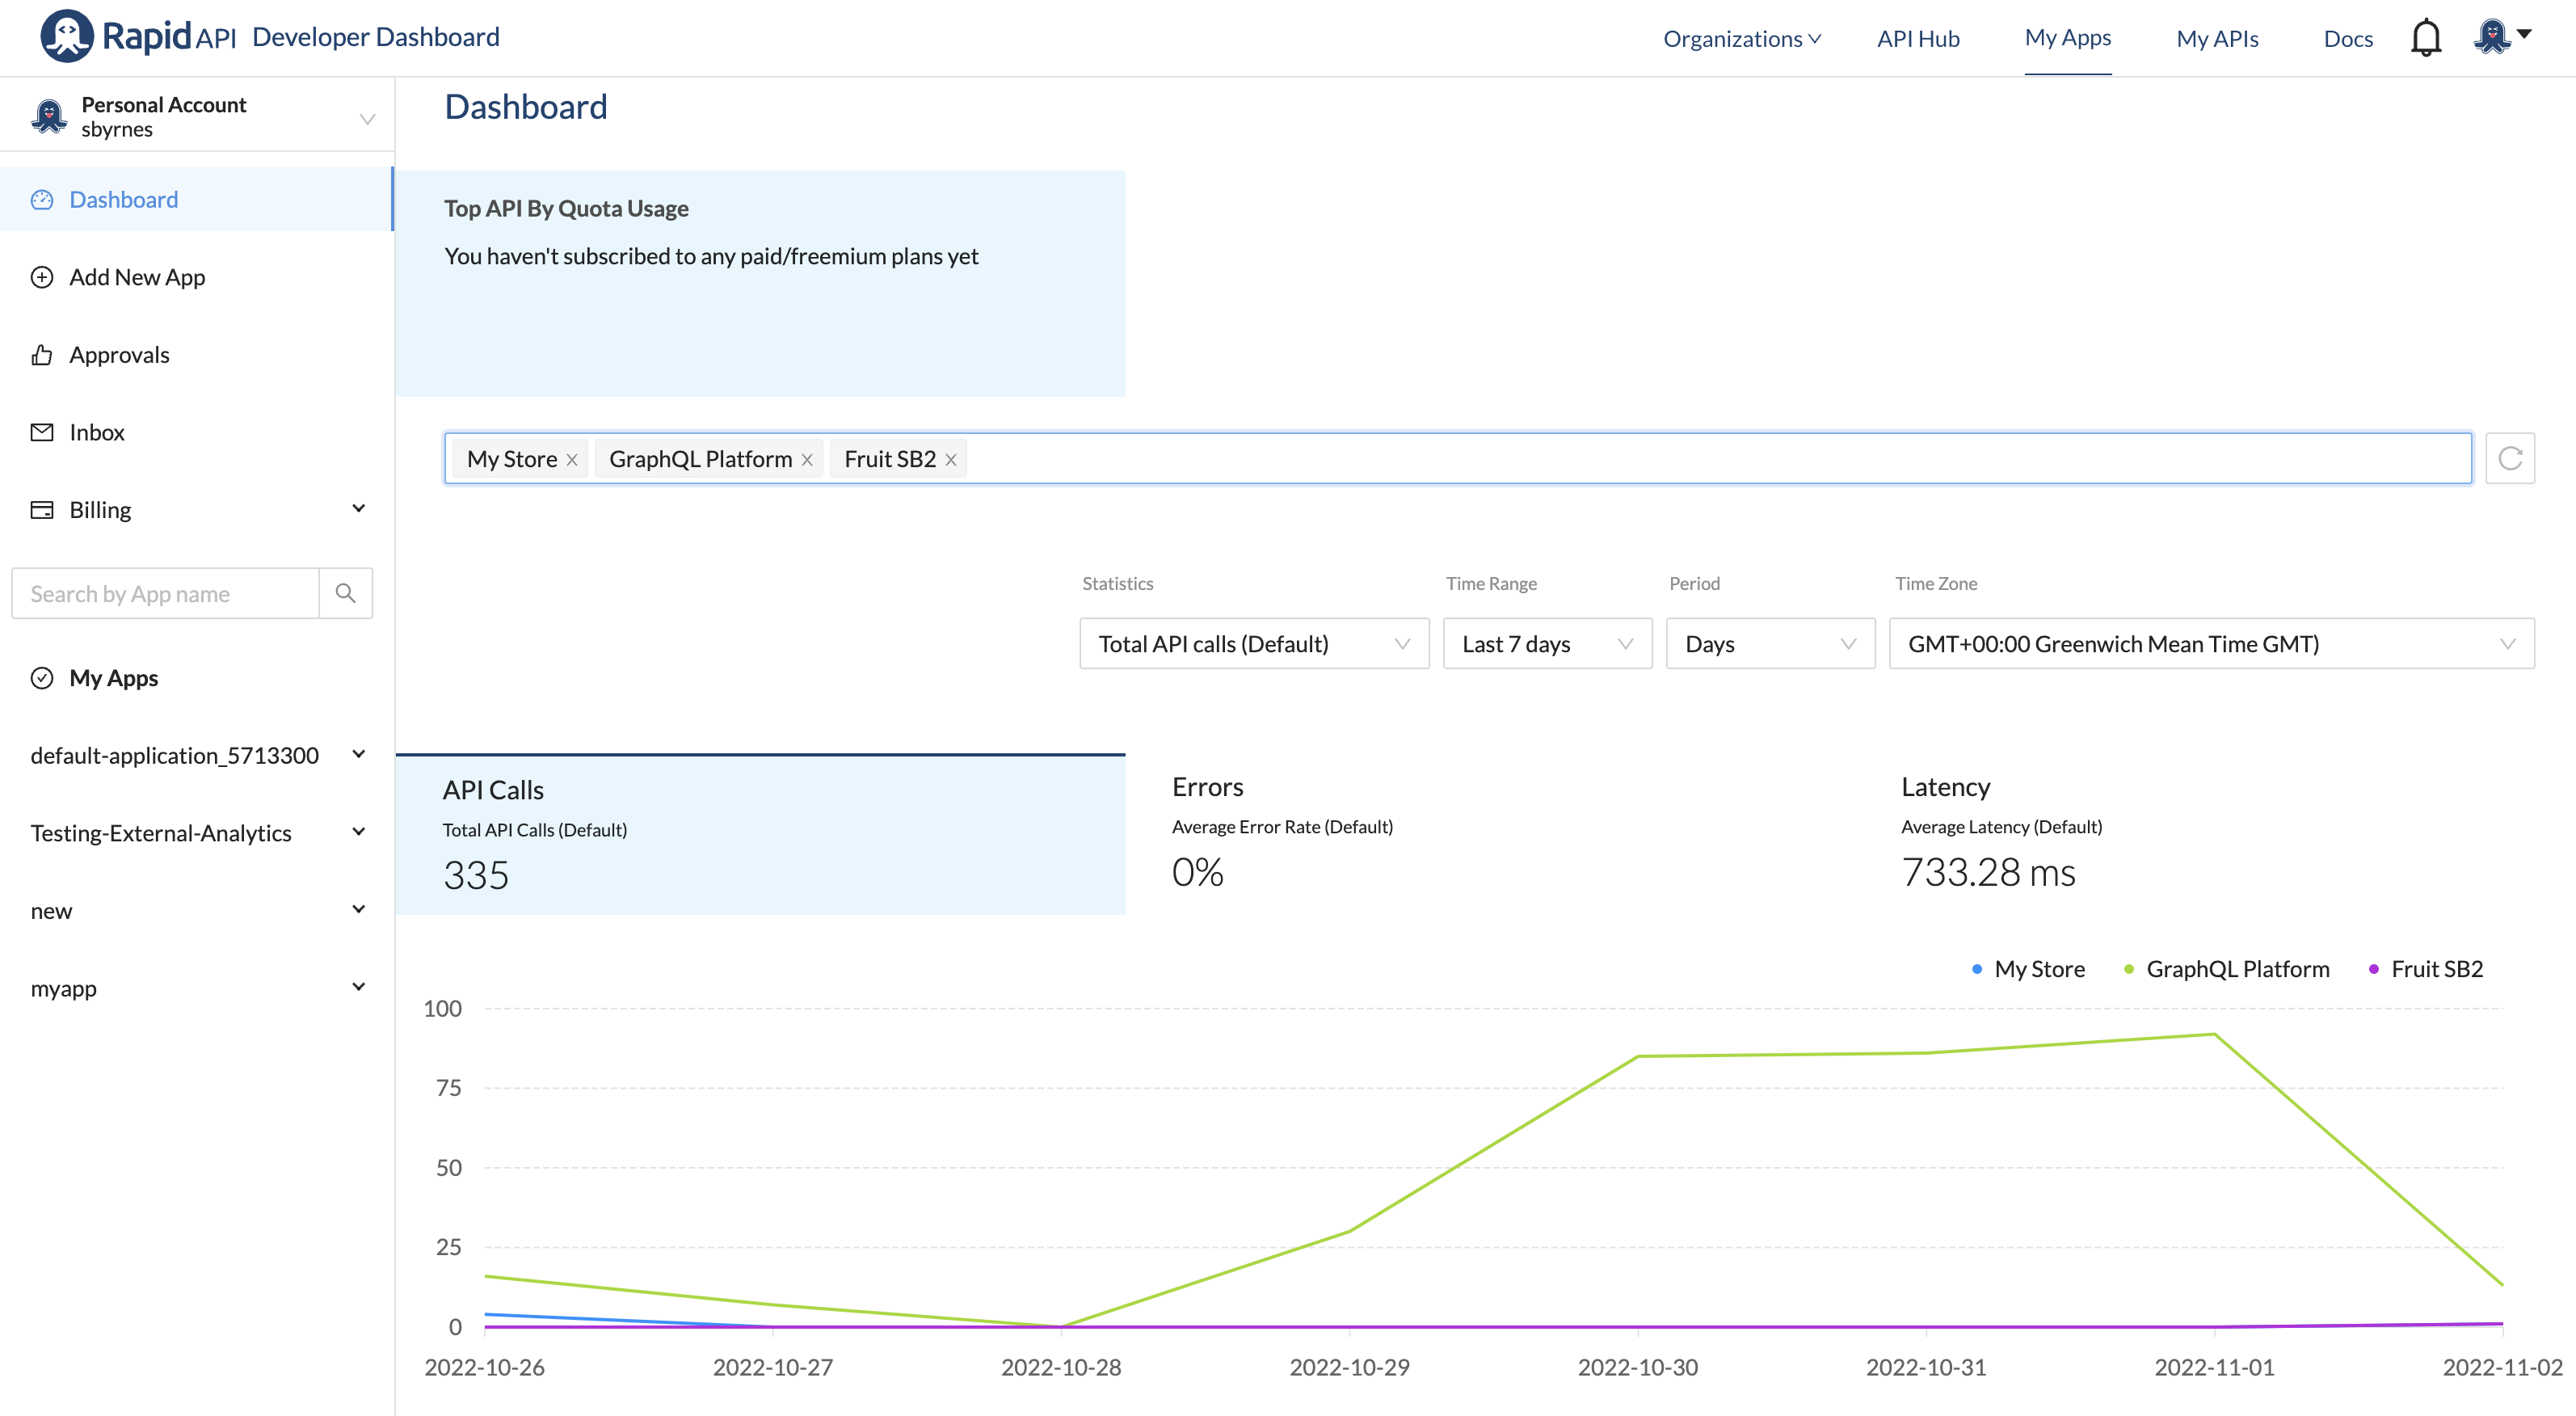Remove the GraphQL Platform tag
The height and width of the screenshot is (1416, 2576).
pyautogui.click(x=807, y=460)
